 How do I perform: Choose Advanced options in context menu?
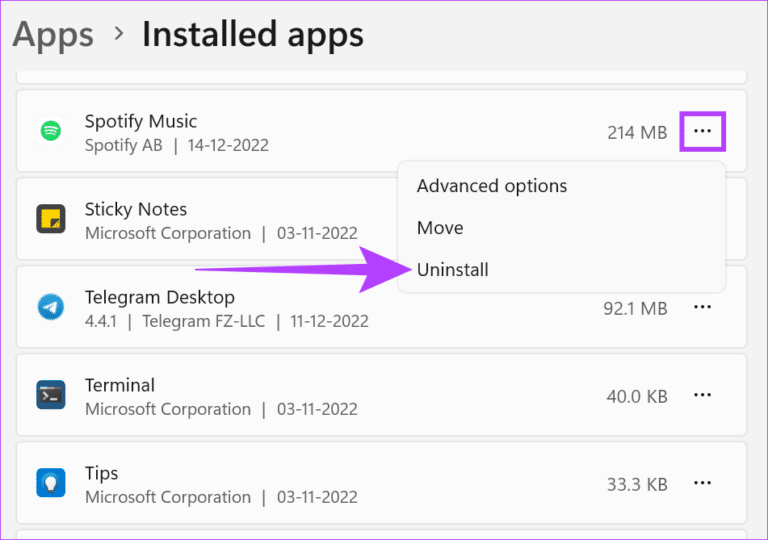coord(492,186)
